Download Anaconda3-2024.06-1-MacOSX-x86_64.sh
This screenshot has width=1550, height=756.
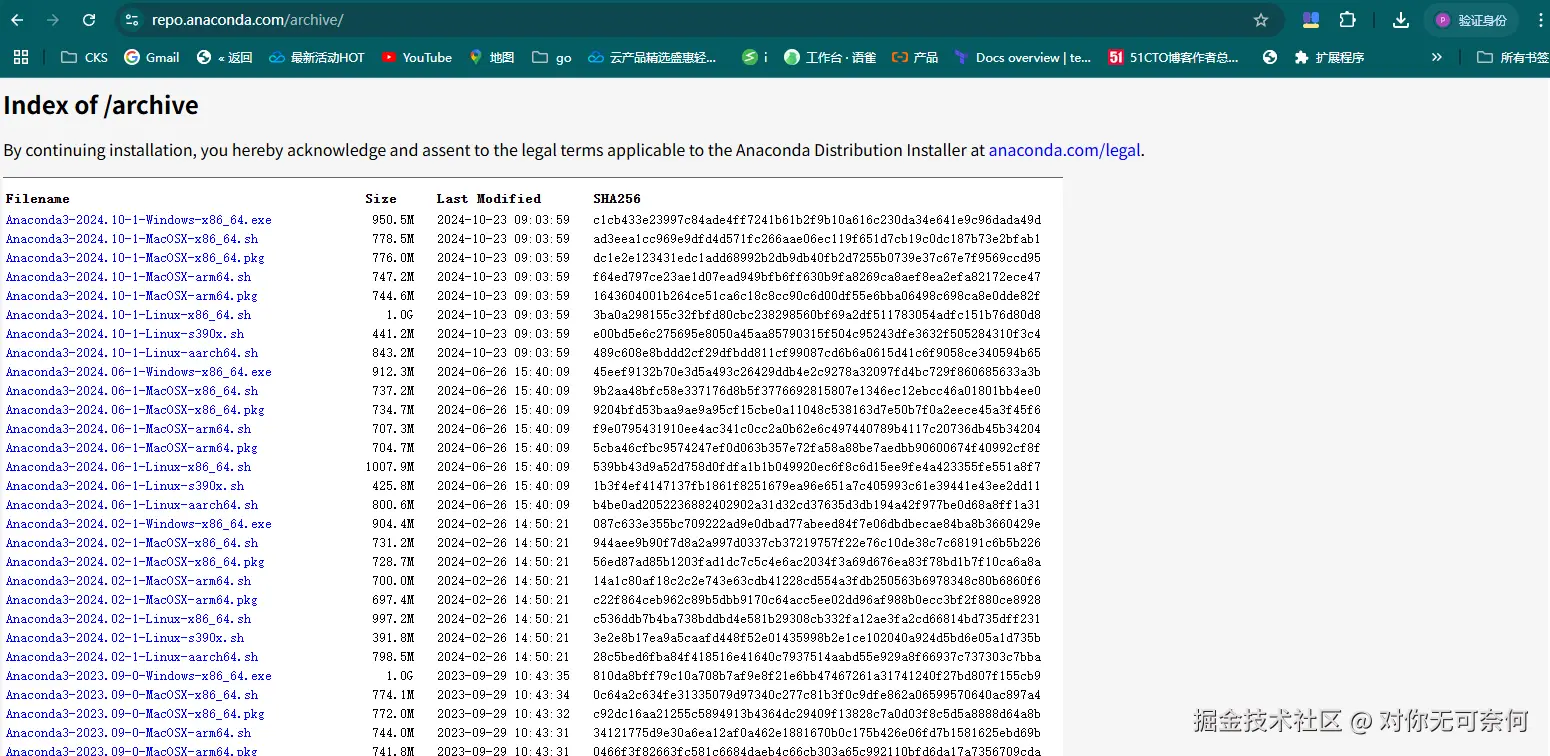coord(132,391)
